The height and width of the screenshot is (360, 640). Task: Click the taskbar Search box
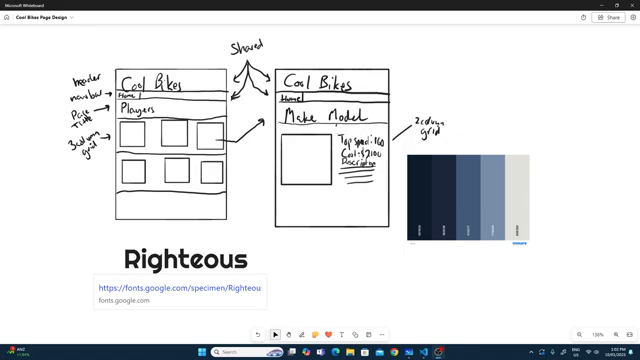(x=247, y=352)
